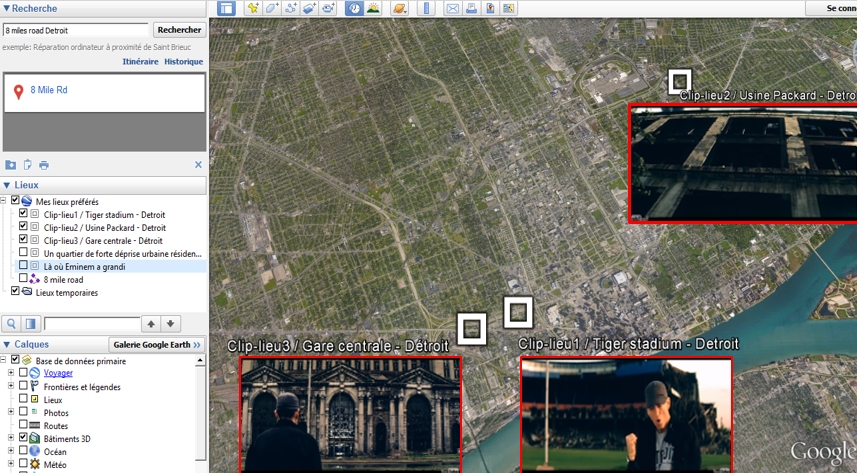This screenshot has height=473, width=857.
Task: Uncheck Clip-lieu1 / Tiger stadium checkbox
Action: pos(23,213)
